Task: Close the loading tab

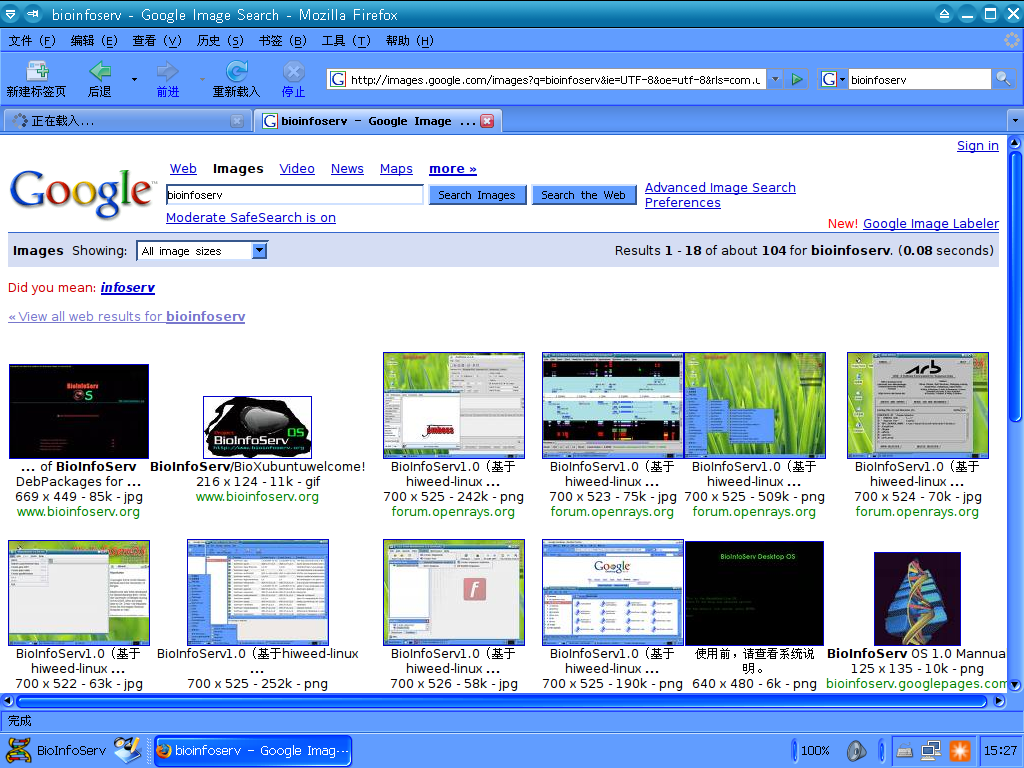Action: click(x=237, y=121)
